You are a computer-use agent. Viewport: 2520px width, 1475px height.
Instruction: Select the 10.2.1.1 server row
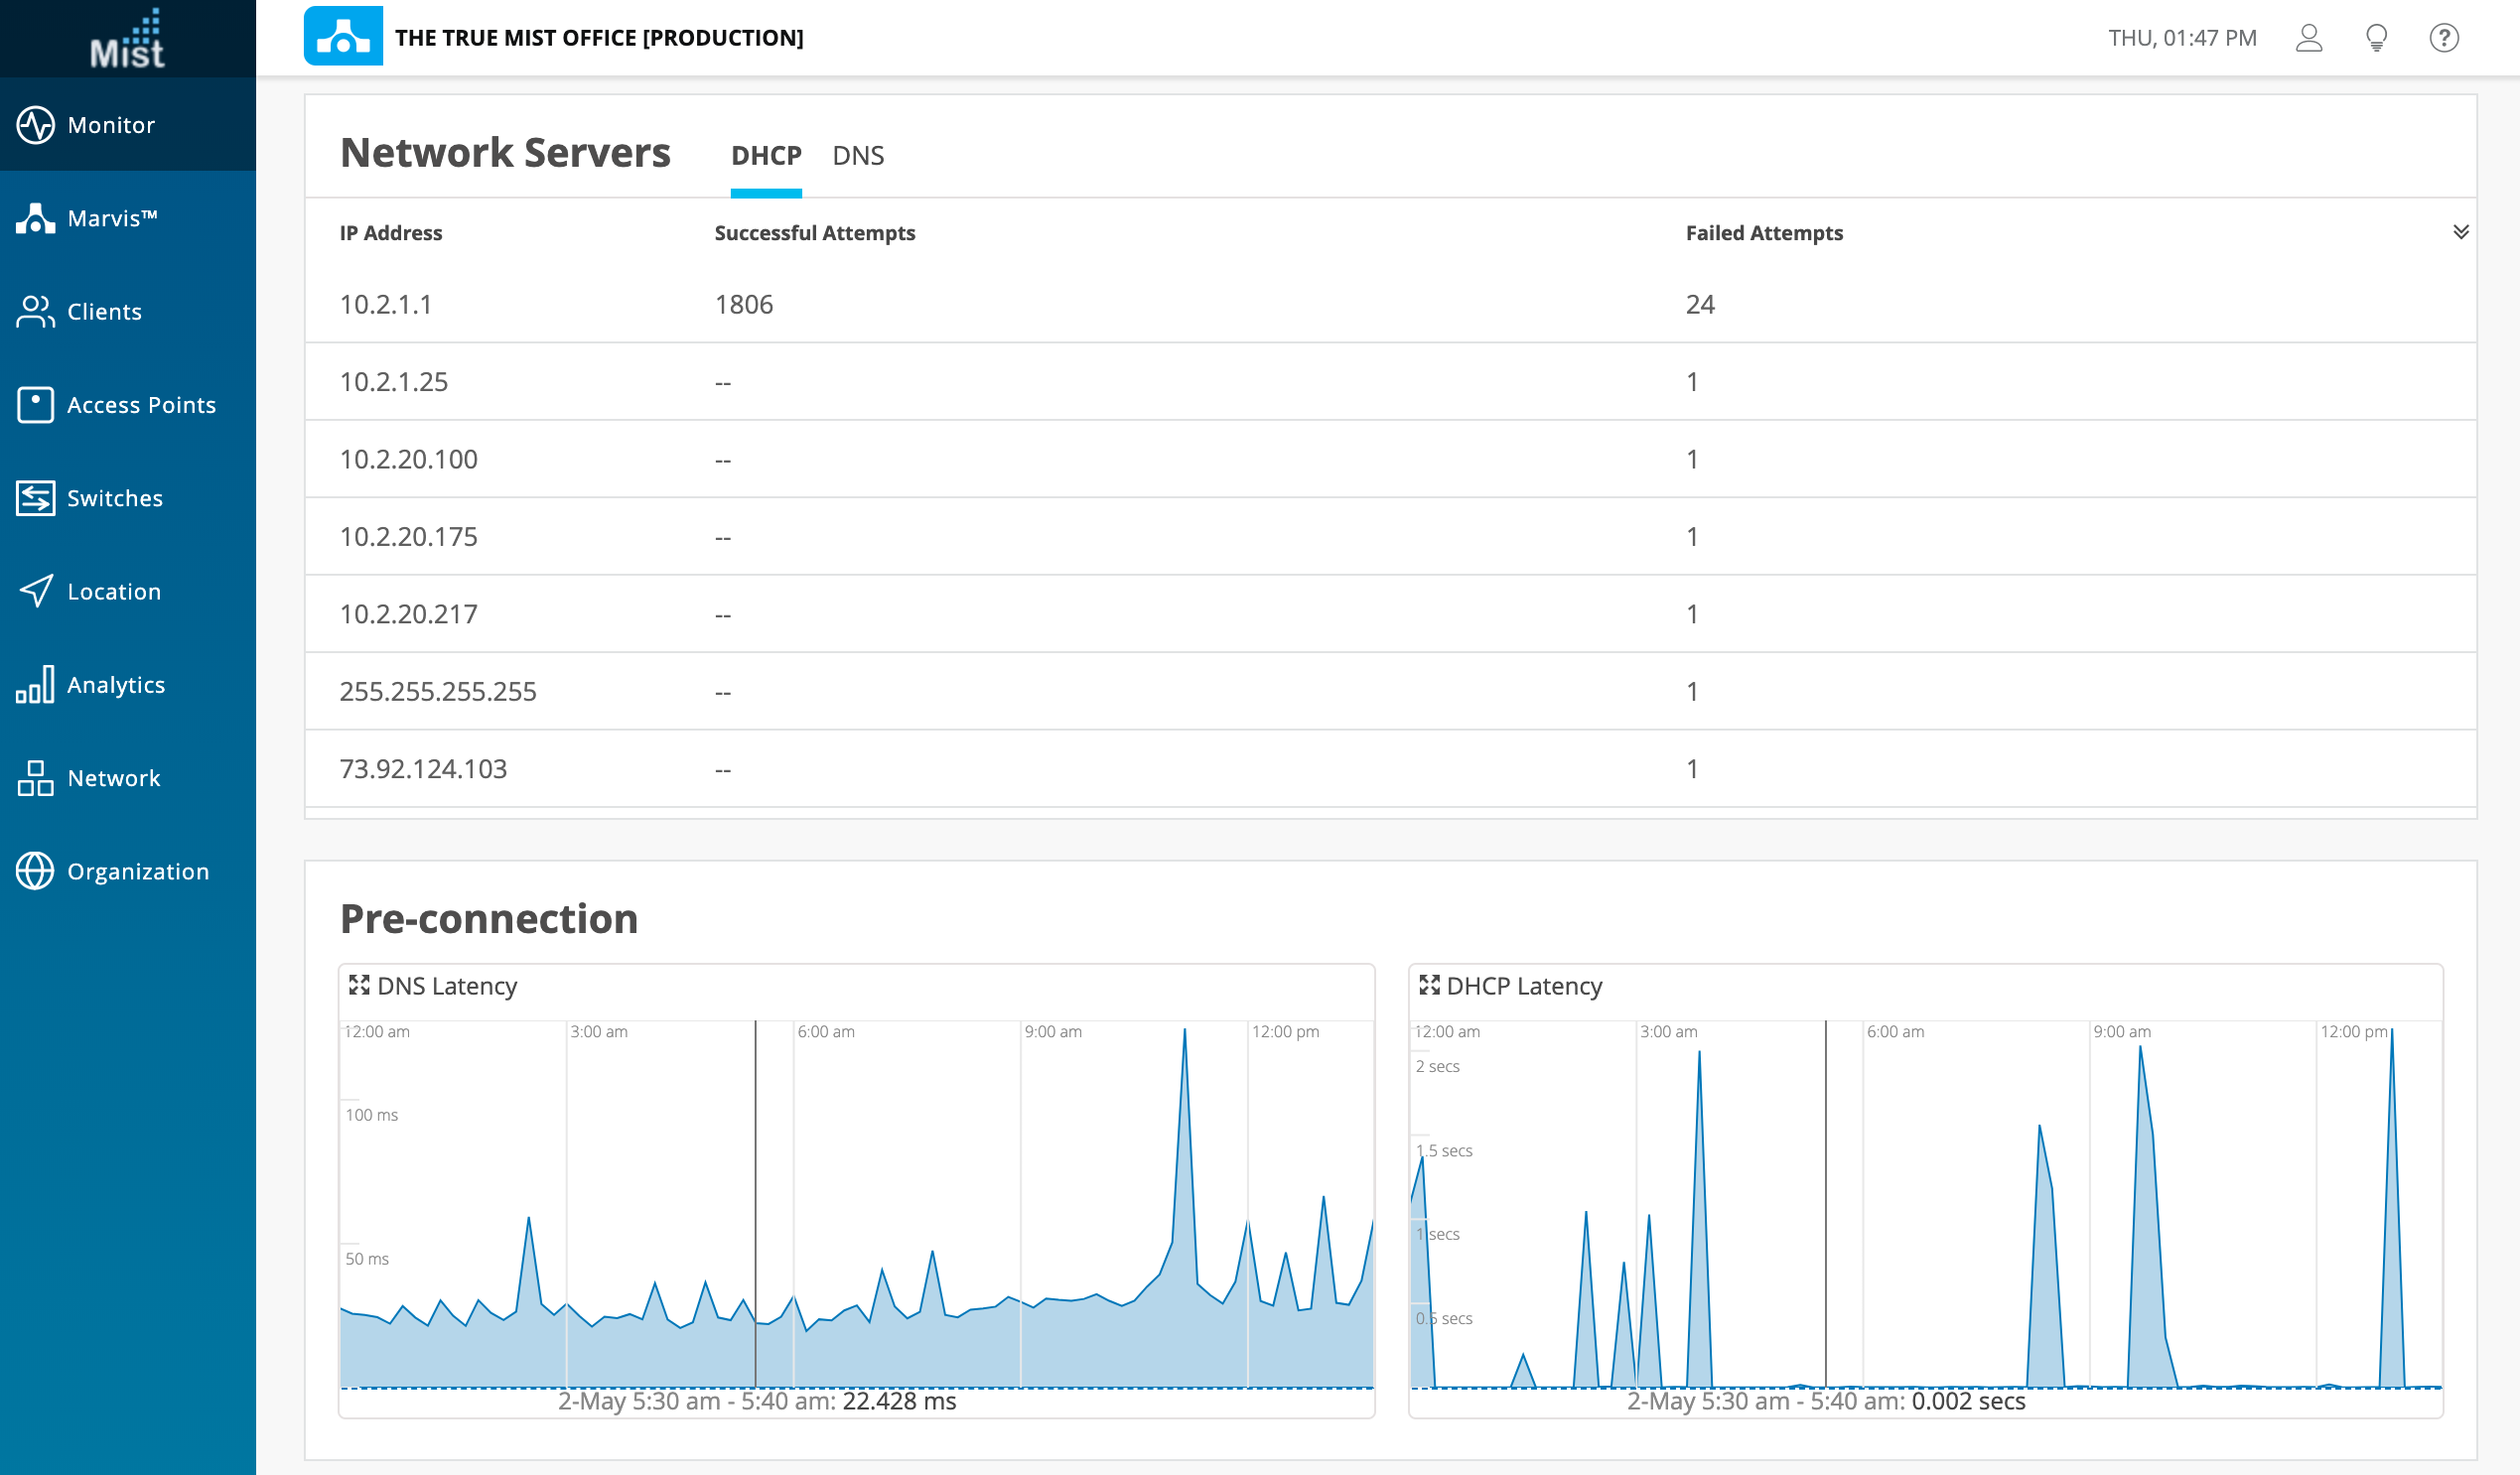pyautogui.click(x=386, y=304)
